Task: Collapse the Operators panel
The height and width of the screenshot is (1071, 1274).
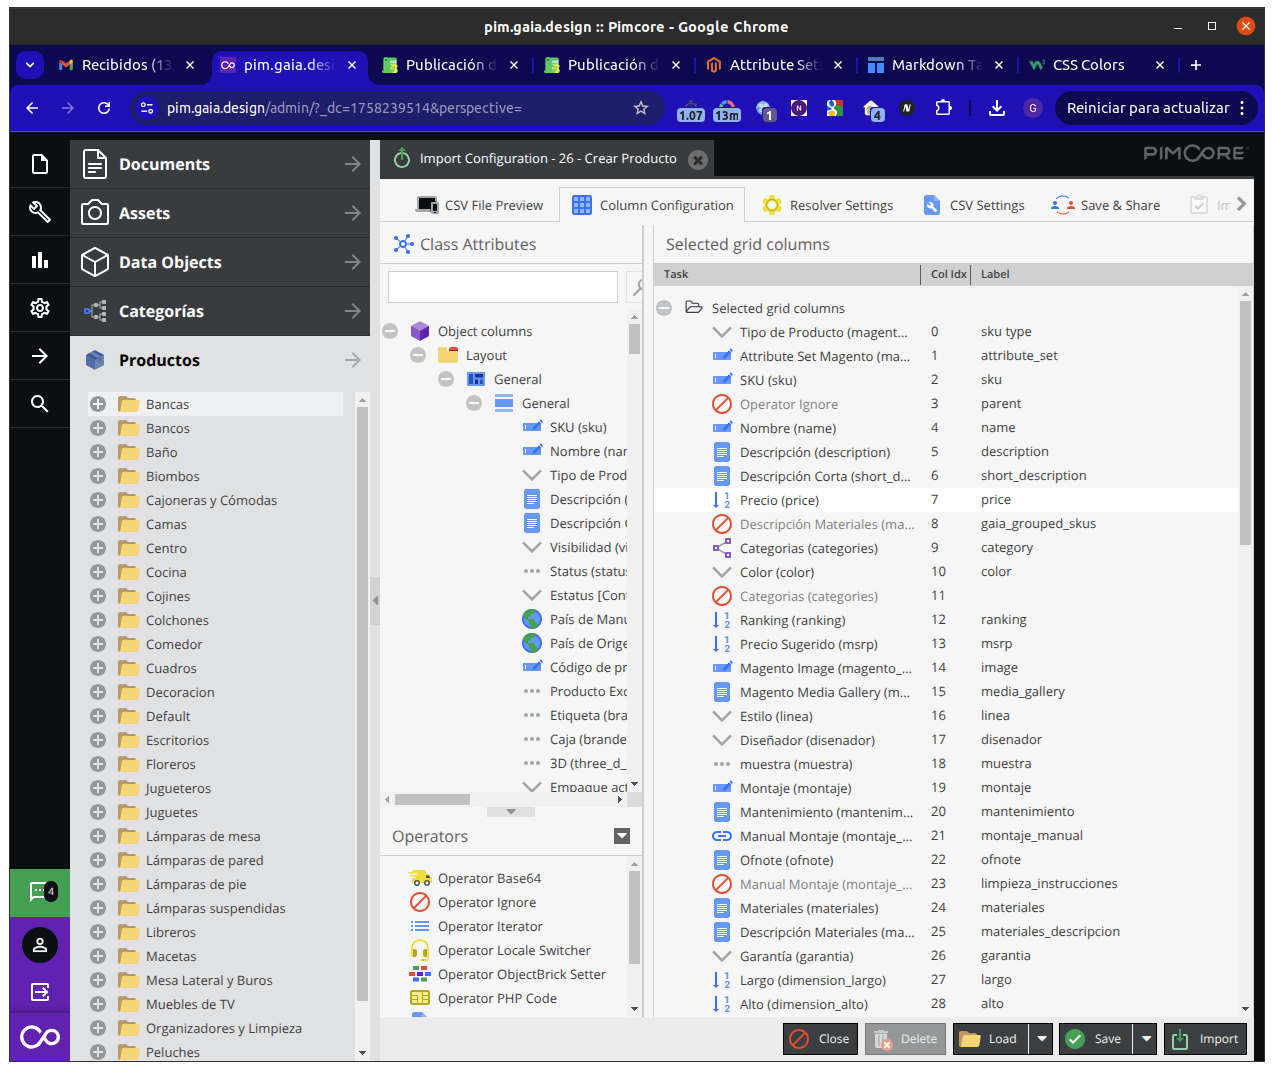Action: click(622, 836)
